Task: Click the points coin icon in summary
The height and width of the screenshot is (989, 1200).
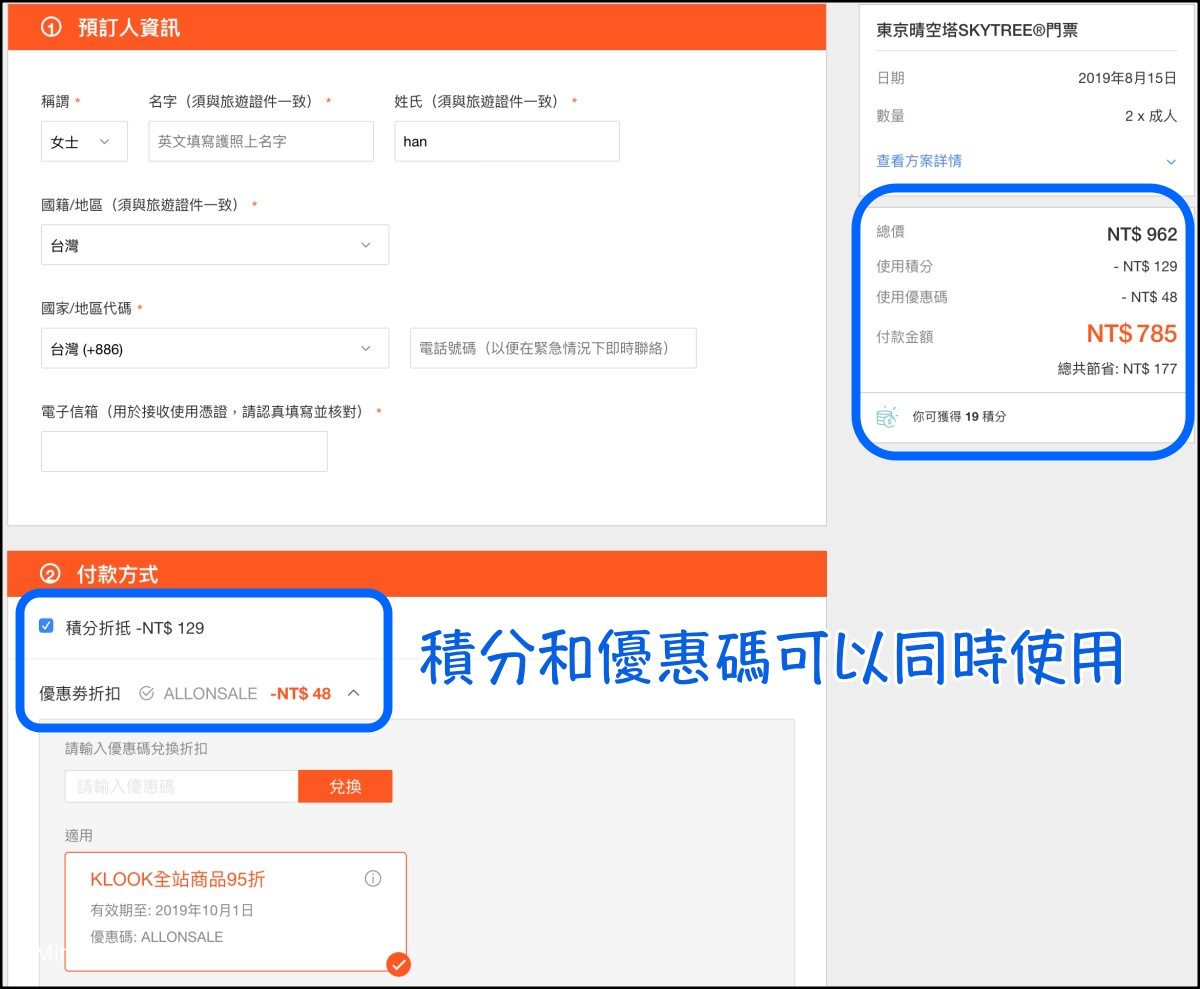Action: click(887, 416)
